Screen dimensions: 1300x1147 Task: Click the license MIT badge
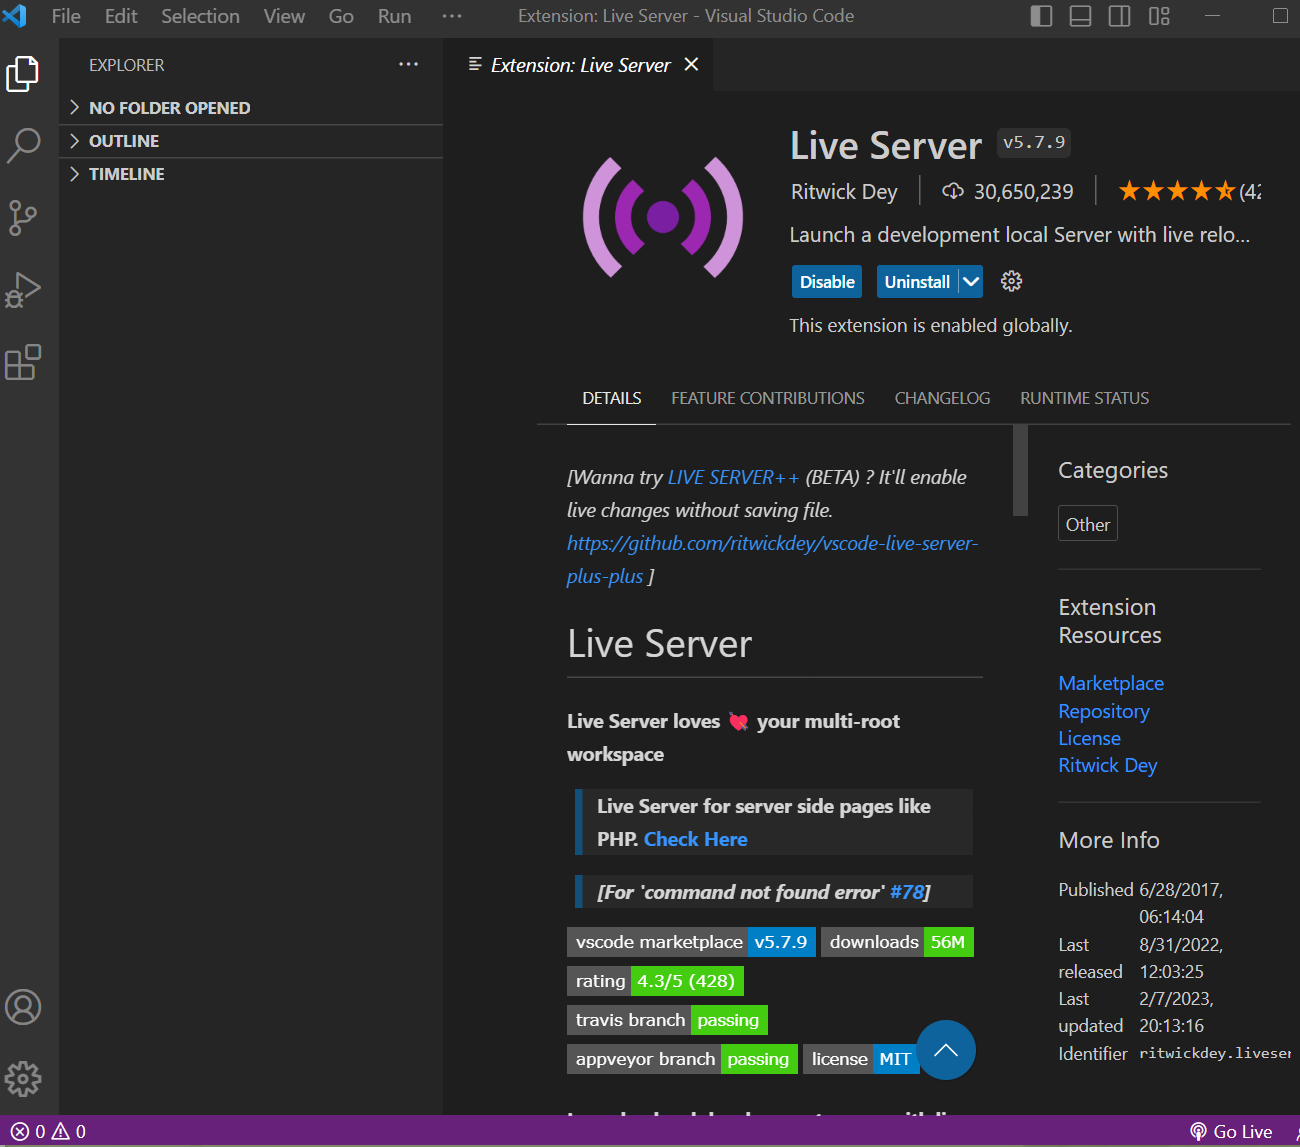click(861, 1059)
